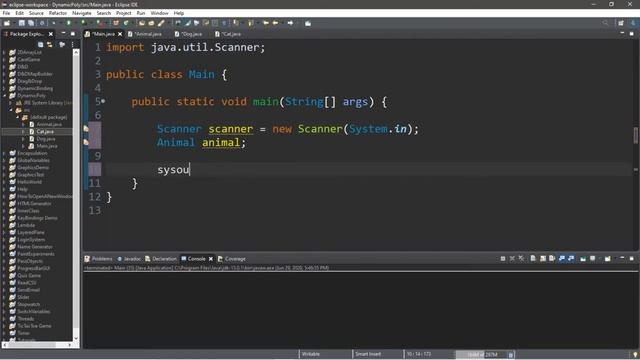Remove all terminated launches double-X icon
Screen dimensions: 640x360
click(x=521, y=258)
